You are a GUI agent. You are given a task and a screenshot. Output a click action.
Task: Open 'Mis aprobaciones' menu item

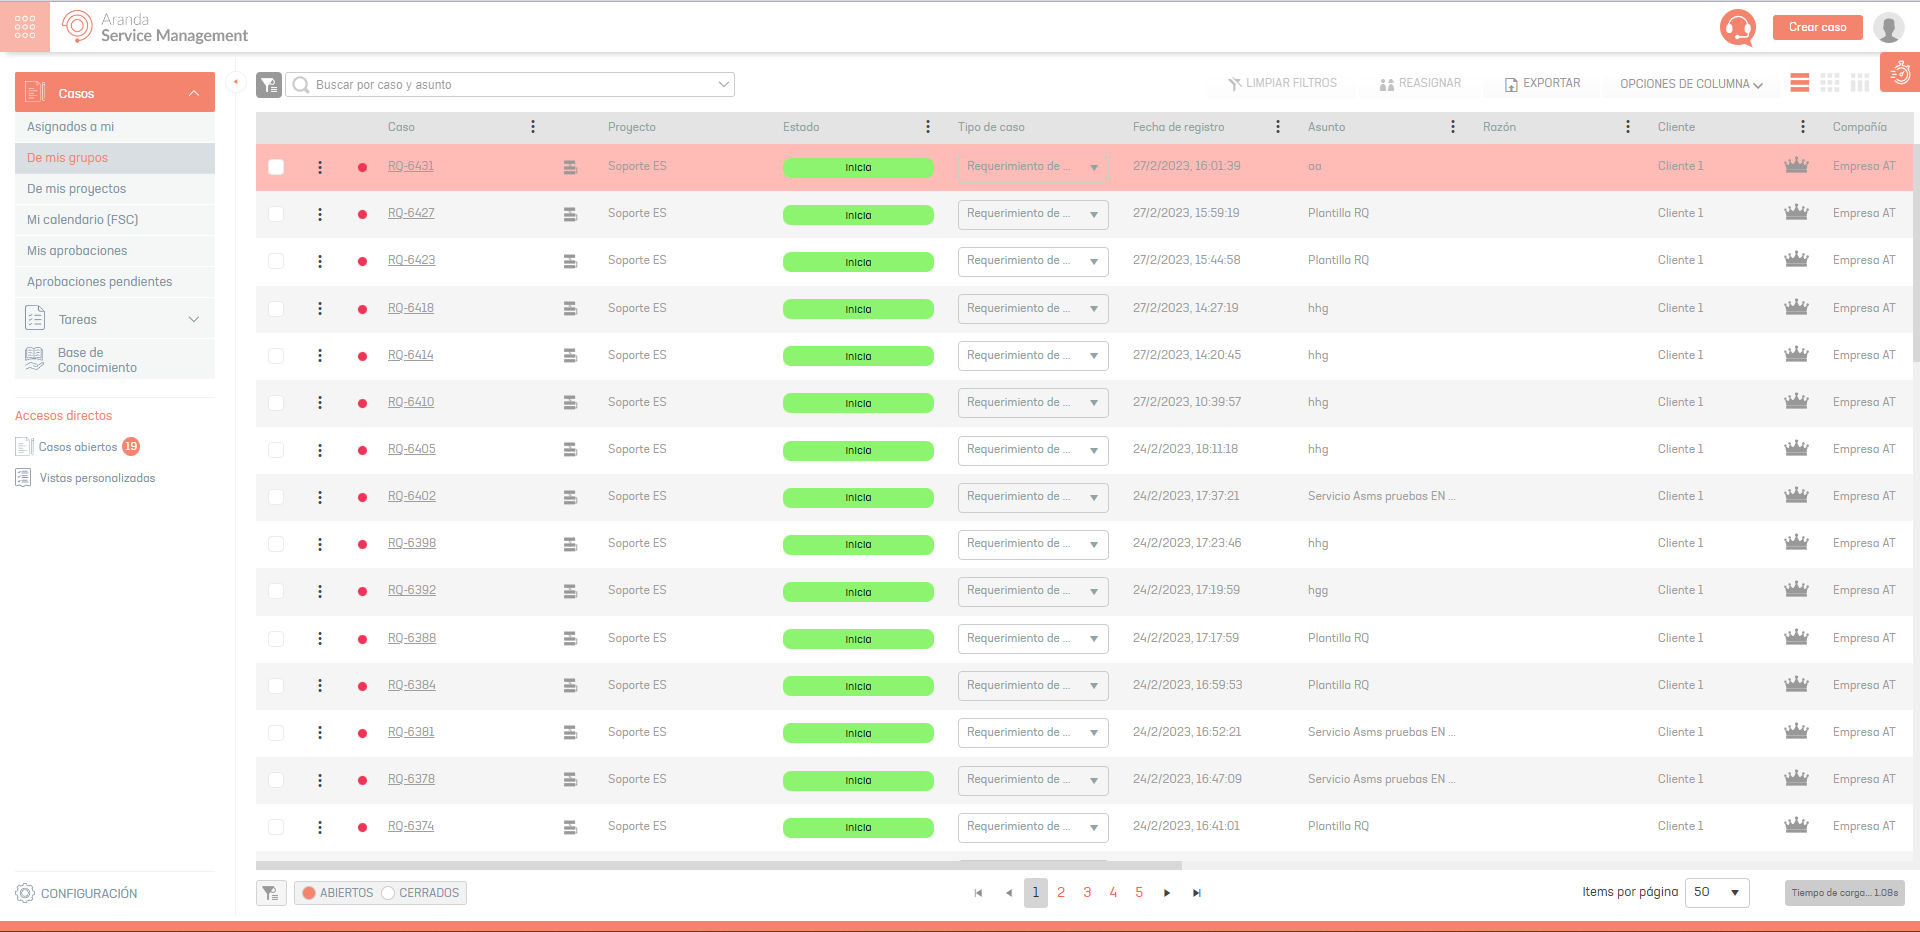[77, 251]
